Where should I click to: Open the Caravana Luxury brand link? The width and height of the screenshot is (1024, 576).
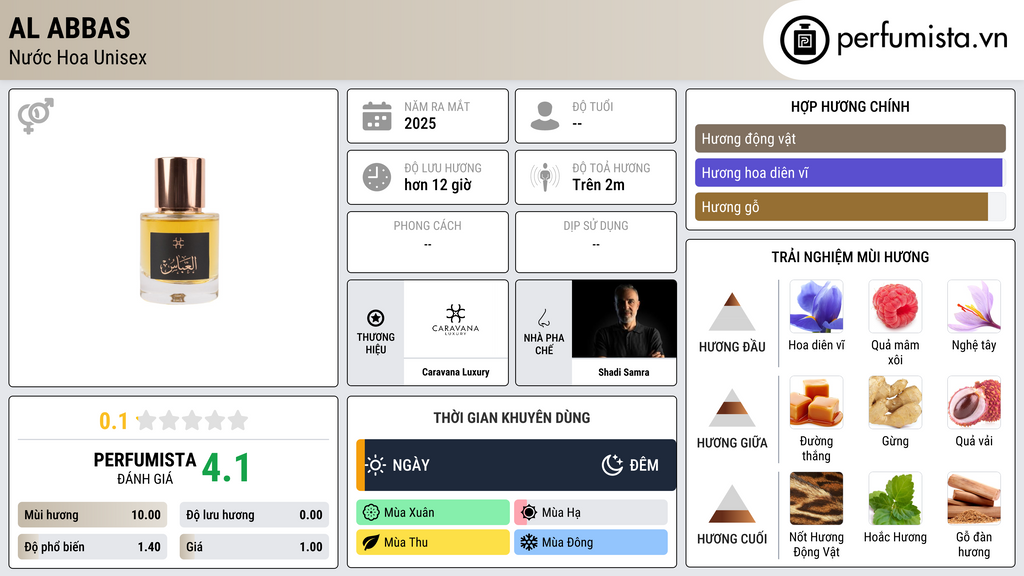(x=455, y=372)
